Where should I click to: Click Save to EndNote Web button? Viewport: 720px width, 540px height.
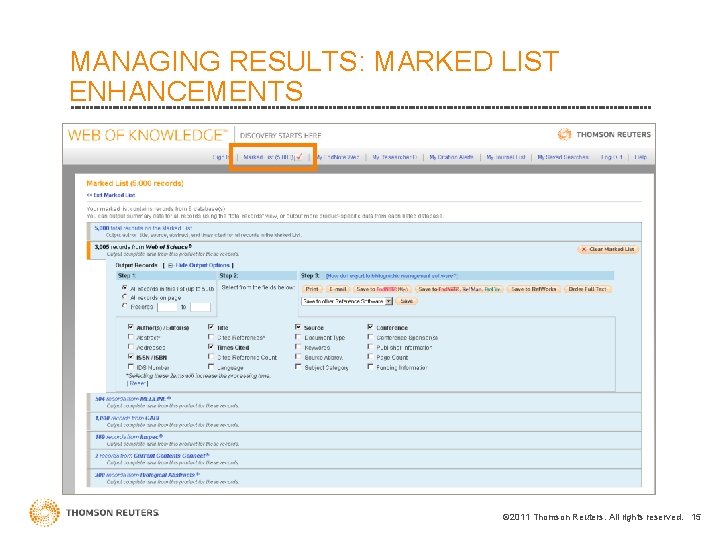(x=382, y=289)
